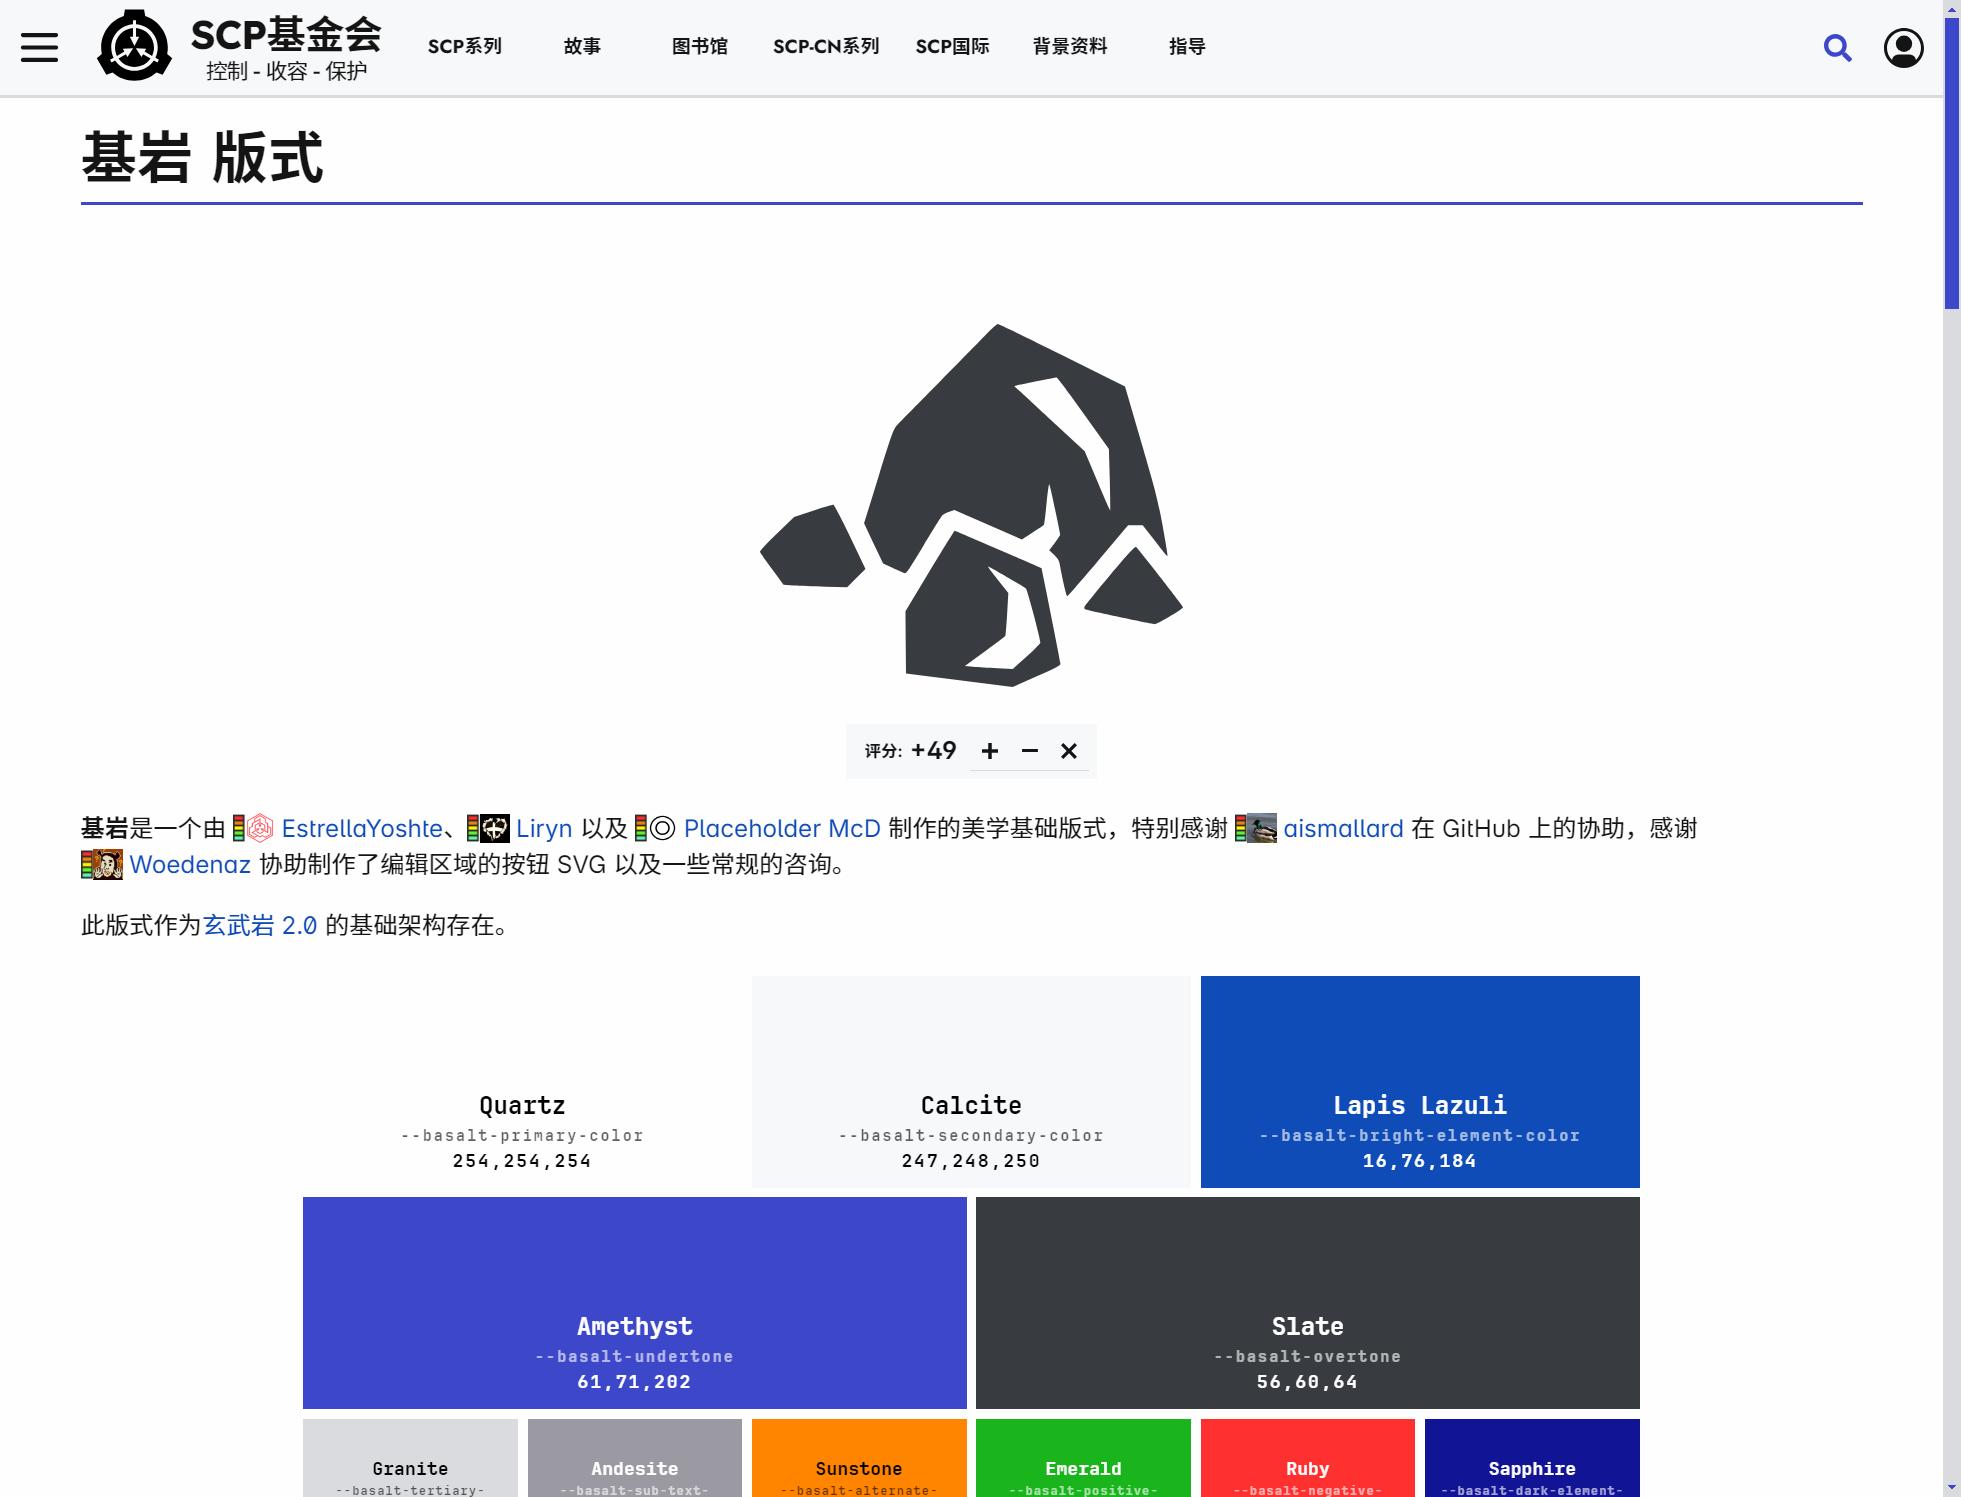Open the 故事 nav menu

coord(582,46)
